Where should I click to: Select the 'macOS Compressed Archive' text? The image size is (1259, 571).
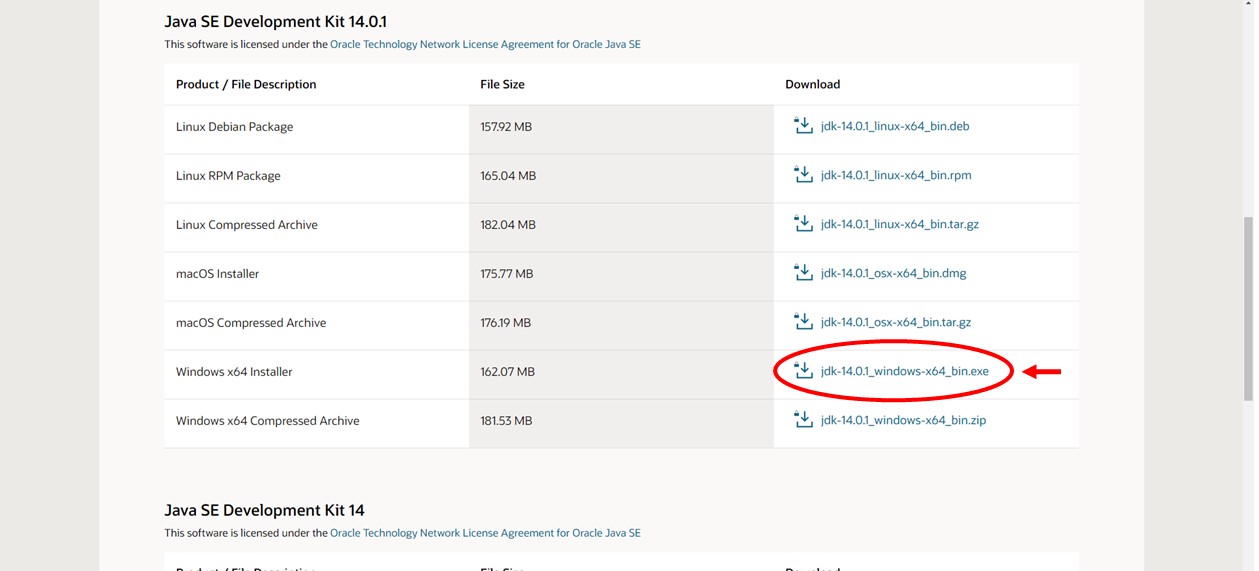click(x=251, y=323)
